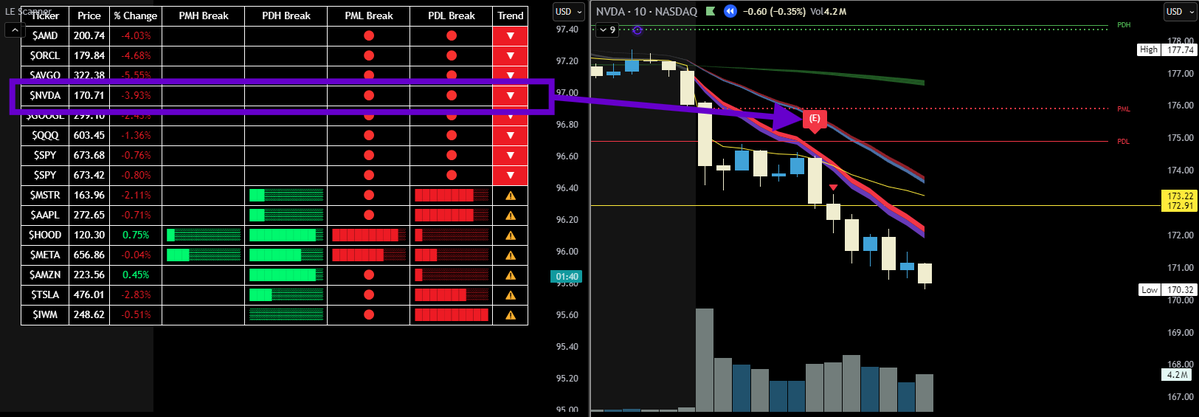Click the red PML Break dot for $NVDA
Viewport: 1199px width, 417px height.
coord(369,96)
